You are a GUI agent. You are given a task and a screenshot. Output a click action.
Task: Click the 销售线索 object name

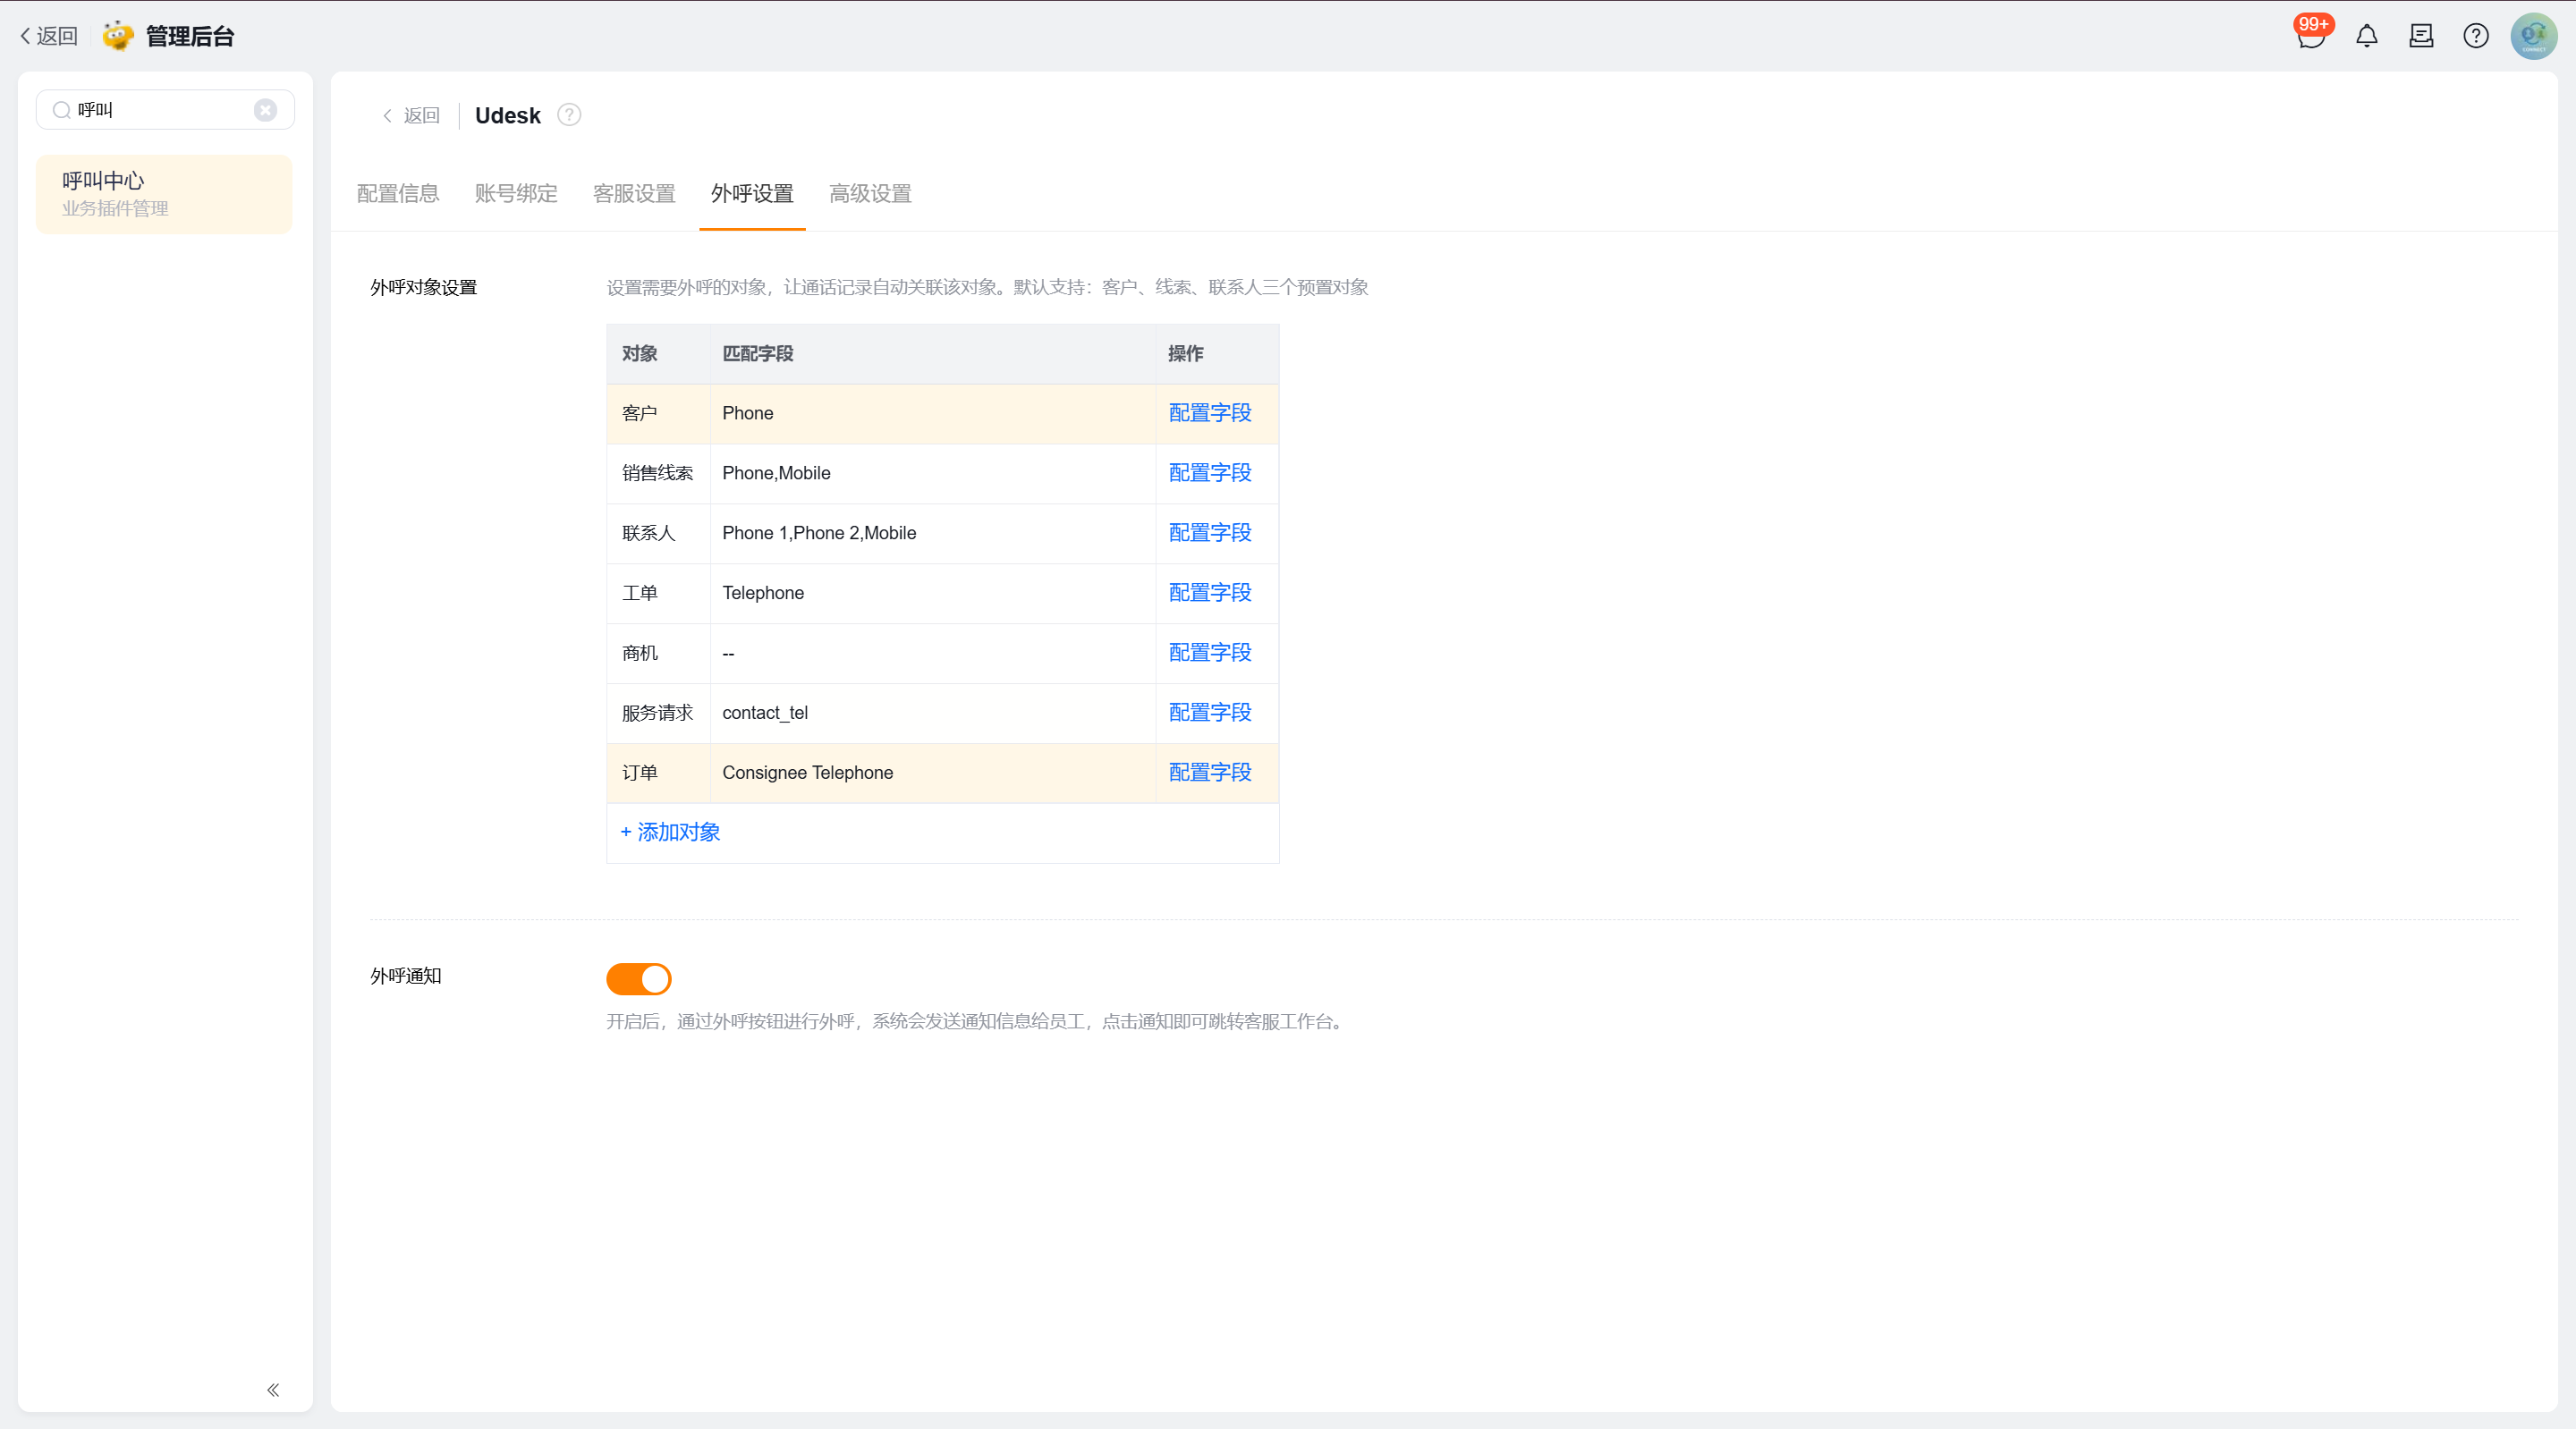(657, 473)
